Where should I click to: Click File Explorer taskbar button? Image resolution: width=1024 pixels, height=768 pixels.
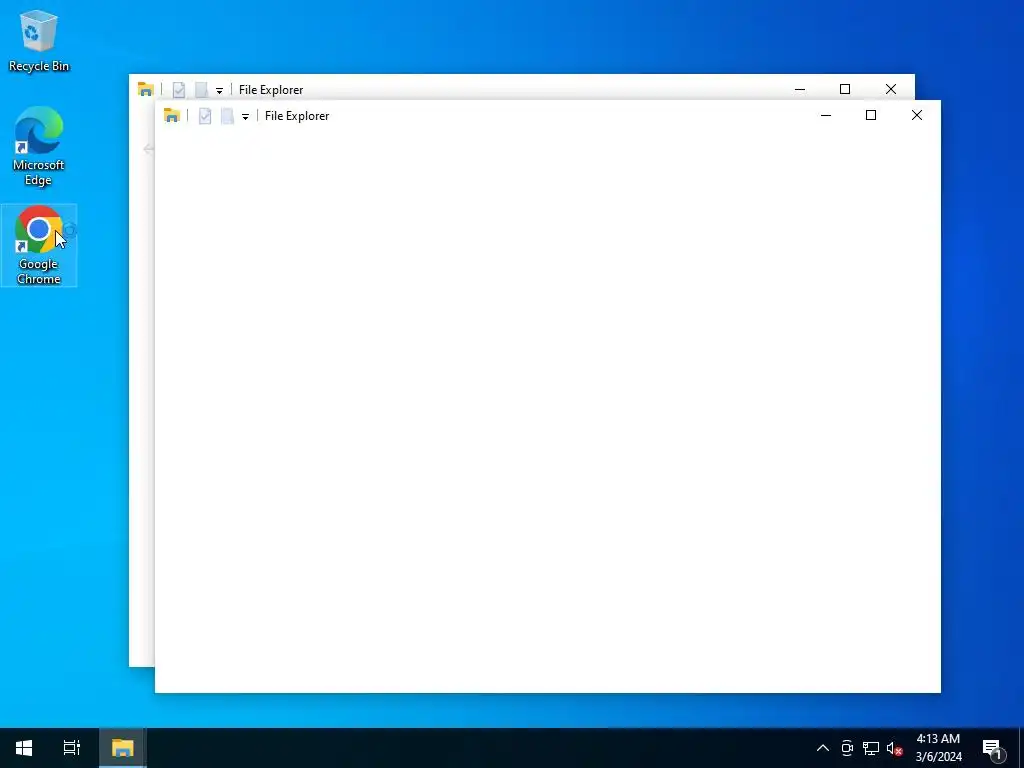pyautogui.click(x=122, y=748)
